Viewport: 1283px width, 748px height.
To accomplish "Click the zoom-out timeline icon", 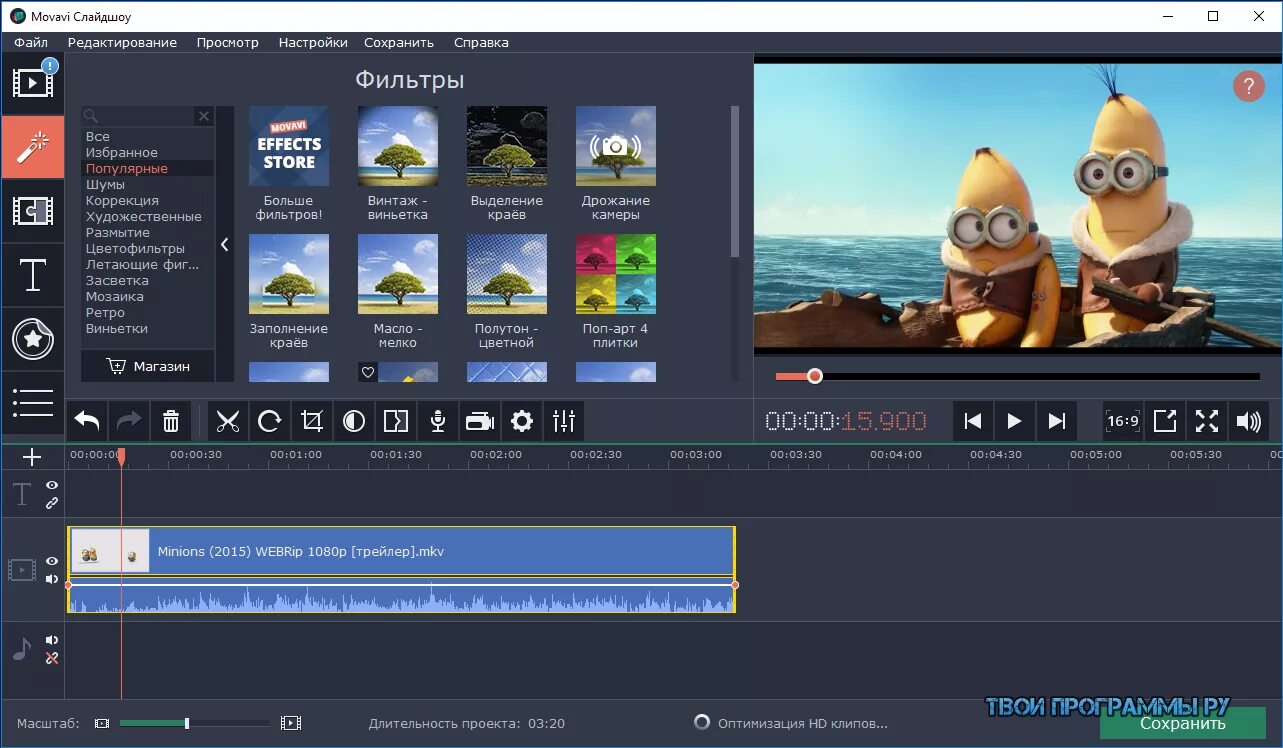I will 102,723.
